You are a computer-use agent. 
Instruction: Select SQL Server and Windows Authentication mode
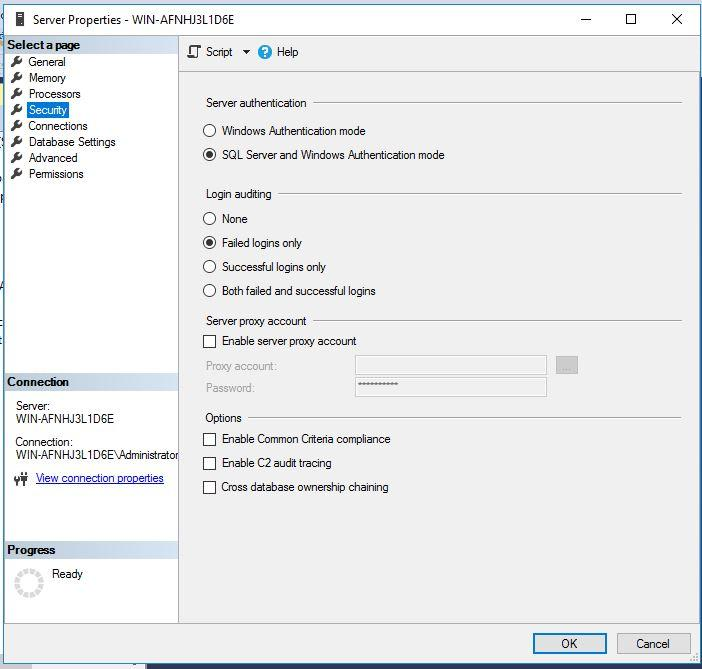click(x=210, y=155)
